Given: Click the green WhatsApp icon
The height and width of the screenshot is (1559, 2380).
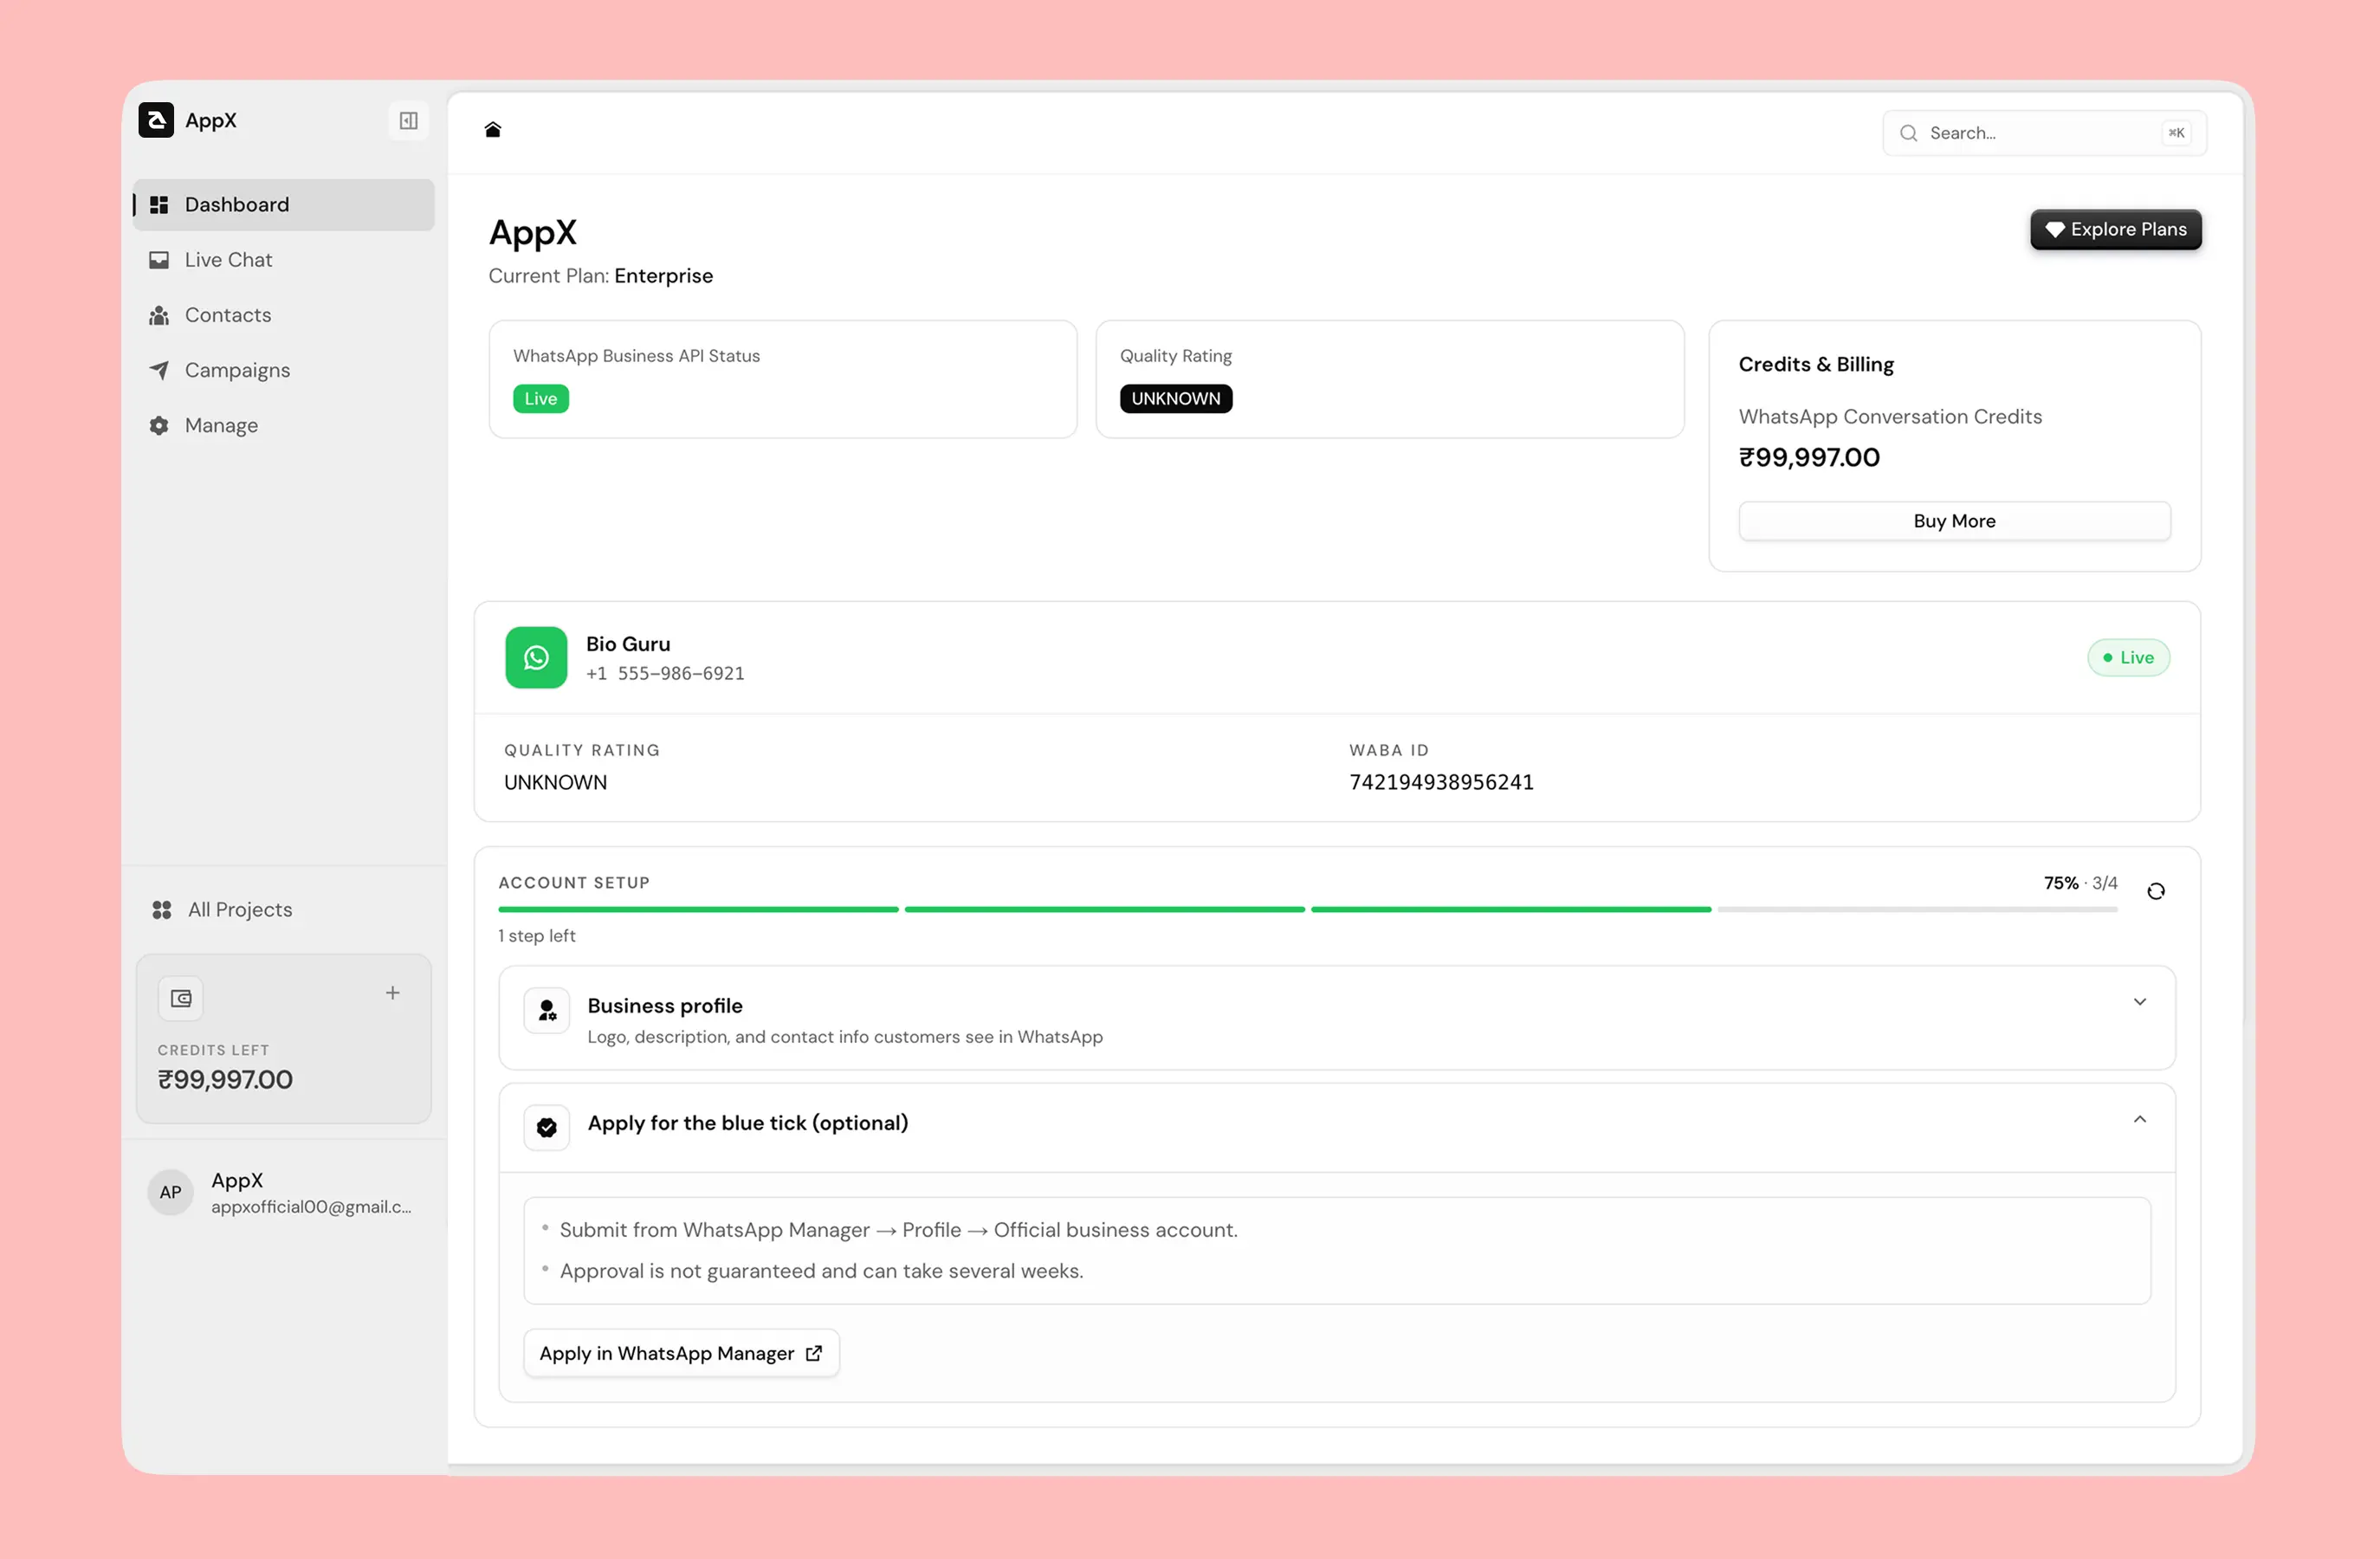Looking at the screenshot, I should click(536, 658).
